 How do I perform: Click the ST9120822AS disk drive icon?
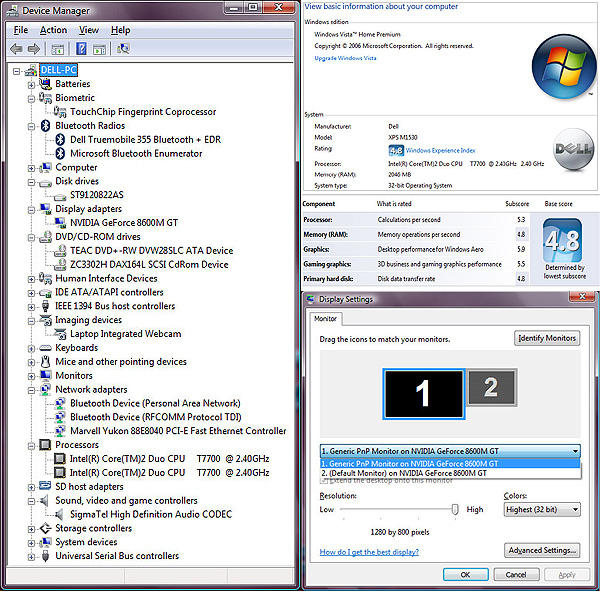(60, 197)
